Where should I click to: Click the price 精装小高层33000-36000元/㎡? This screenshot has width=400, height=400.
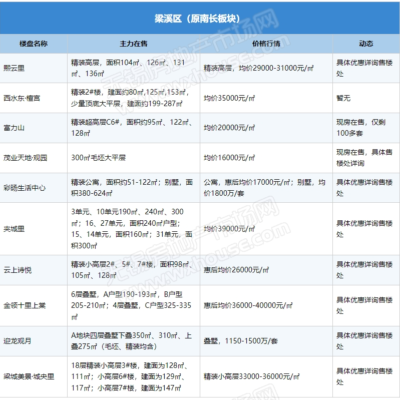(x=252, y=377)
